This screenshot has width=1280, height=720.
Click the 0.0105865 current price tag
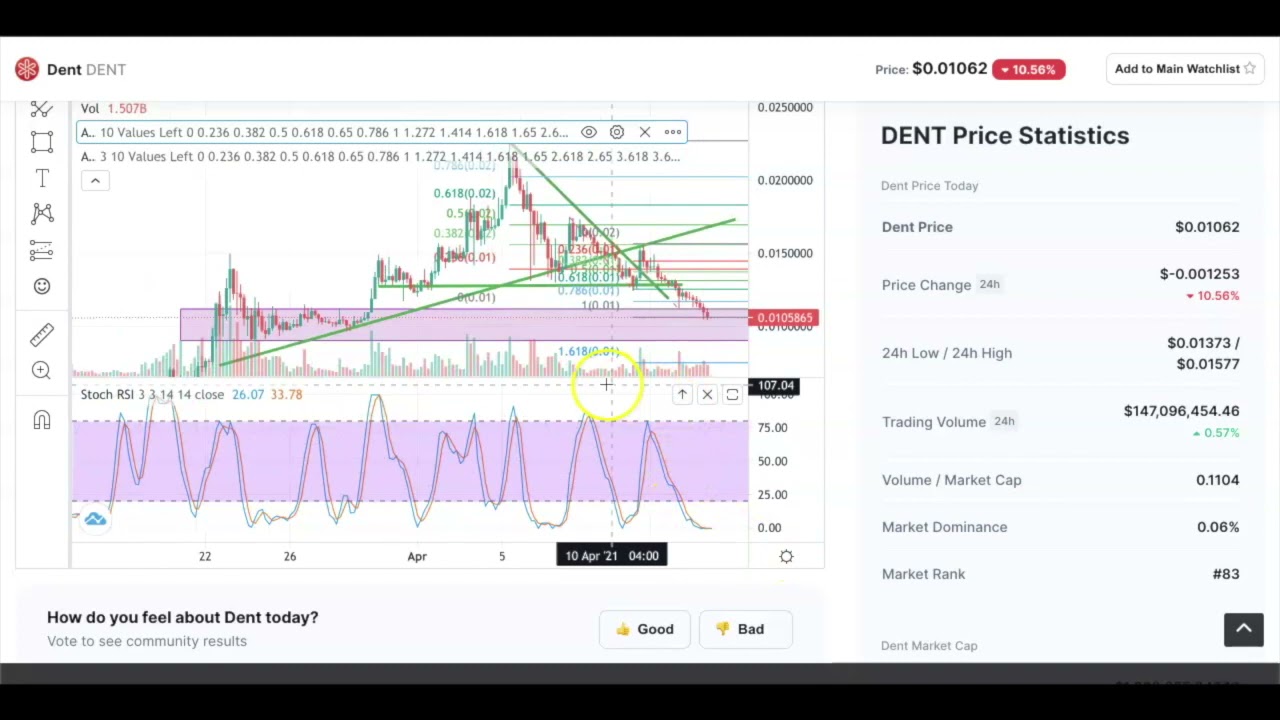pos(785,318)
